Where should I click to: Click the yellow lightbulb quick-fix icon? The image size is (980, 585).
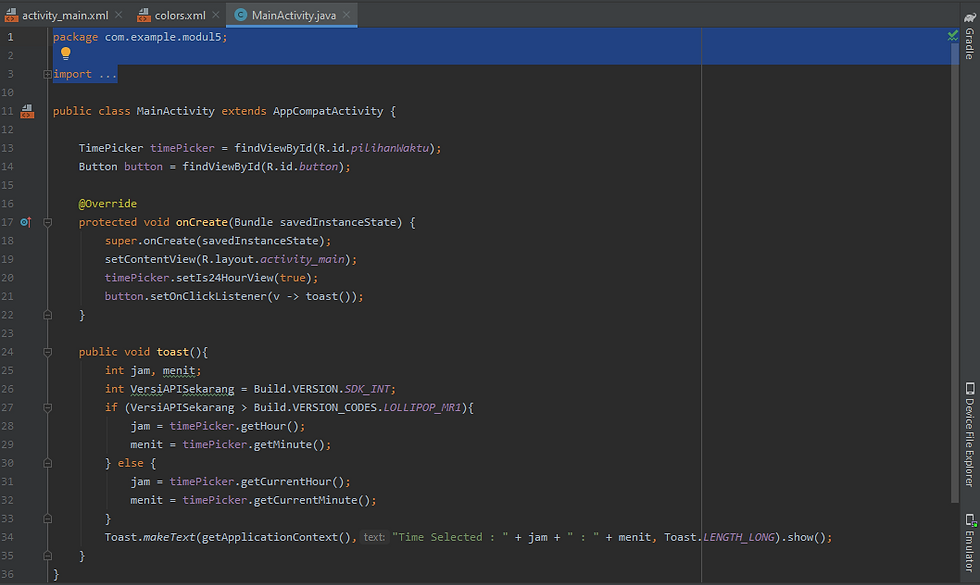click(x=66, y=54)
